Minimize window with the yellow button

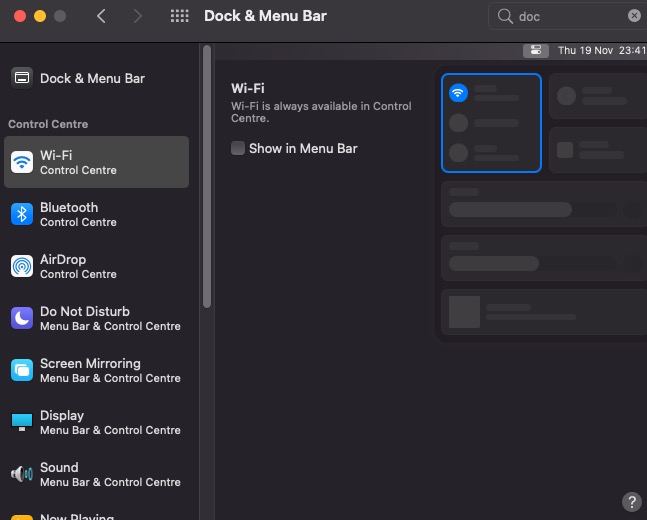[40, 16]
